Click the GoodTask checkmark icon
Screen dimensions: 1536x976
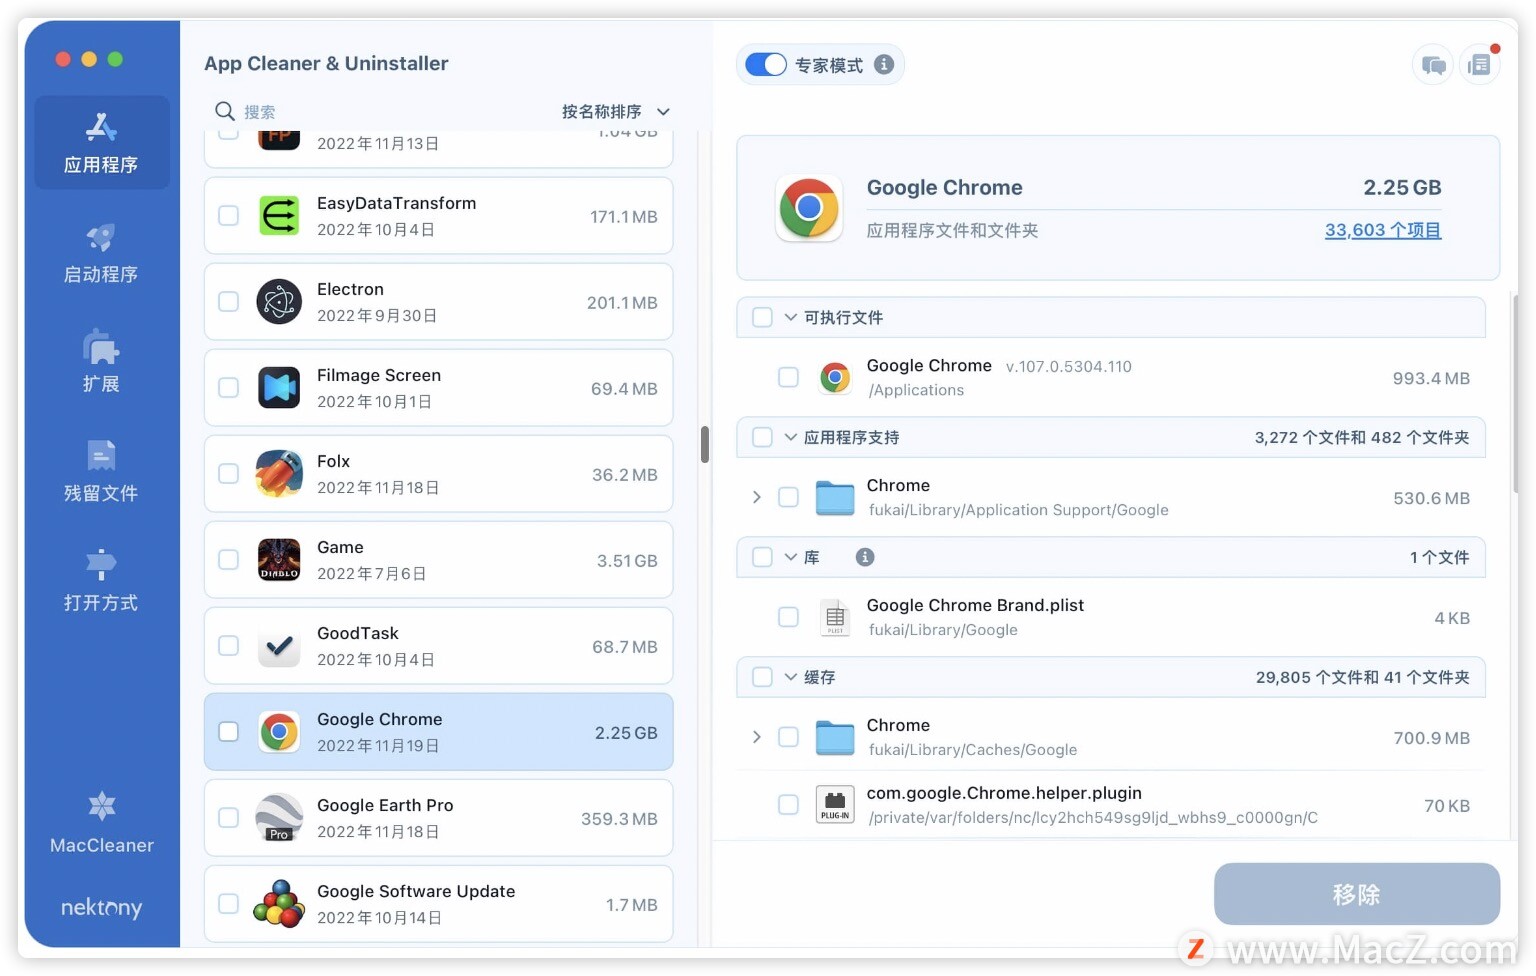pos(279,646)
